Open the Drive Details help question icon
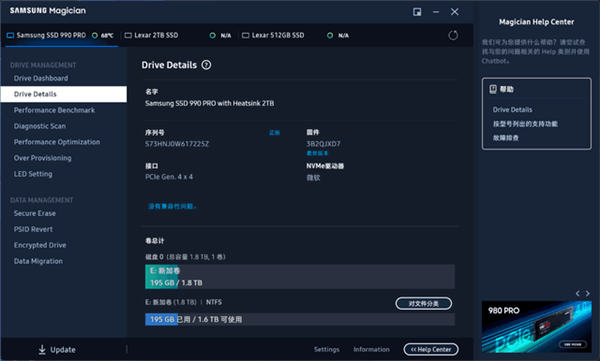Screen dimensions: 600x361 [x=206, y=65]
